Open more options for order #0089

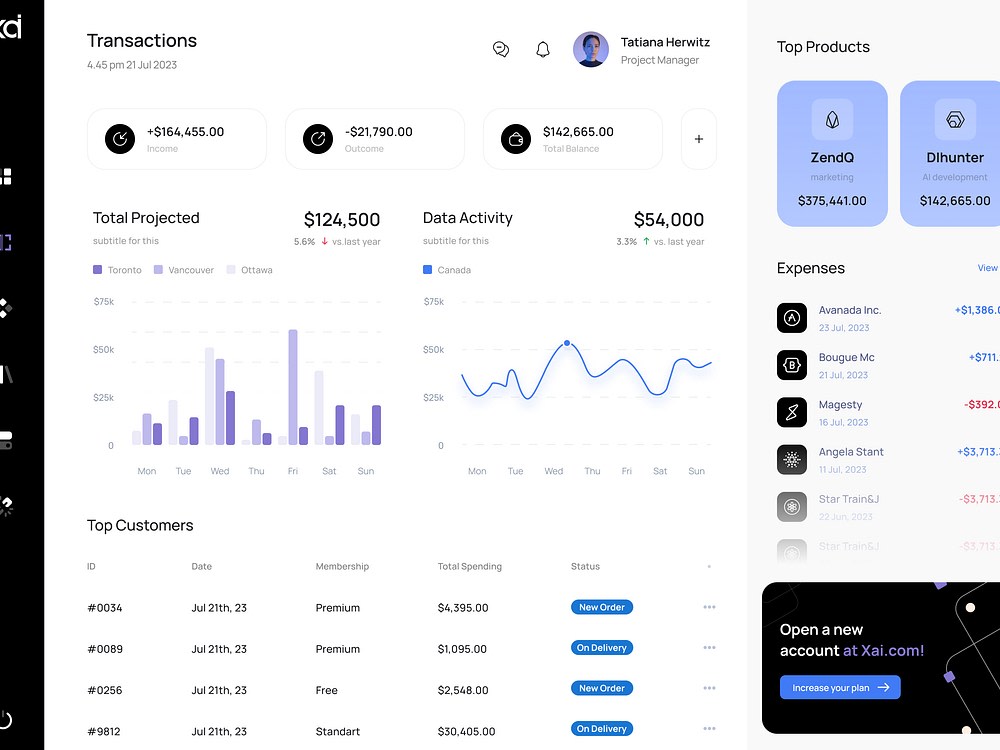[x=709, y=647]
